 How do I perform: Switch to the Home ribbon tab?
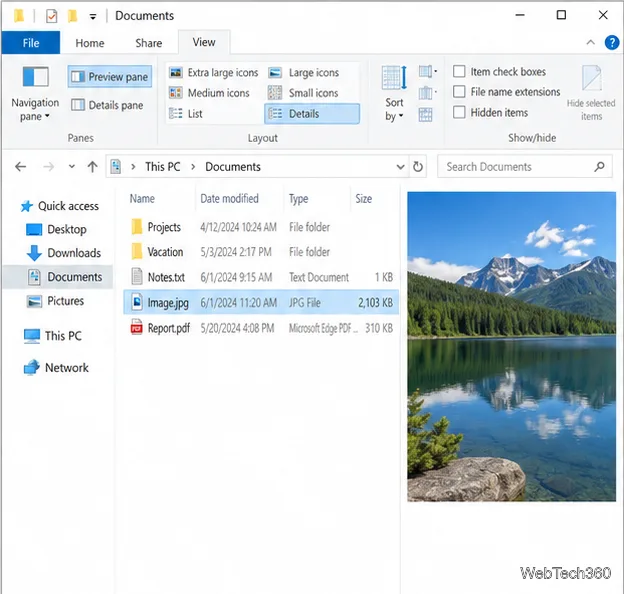click(x=90, y=43)
